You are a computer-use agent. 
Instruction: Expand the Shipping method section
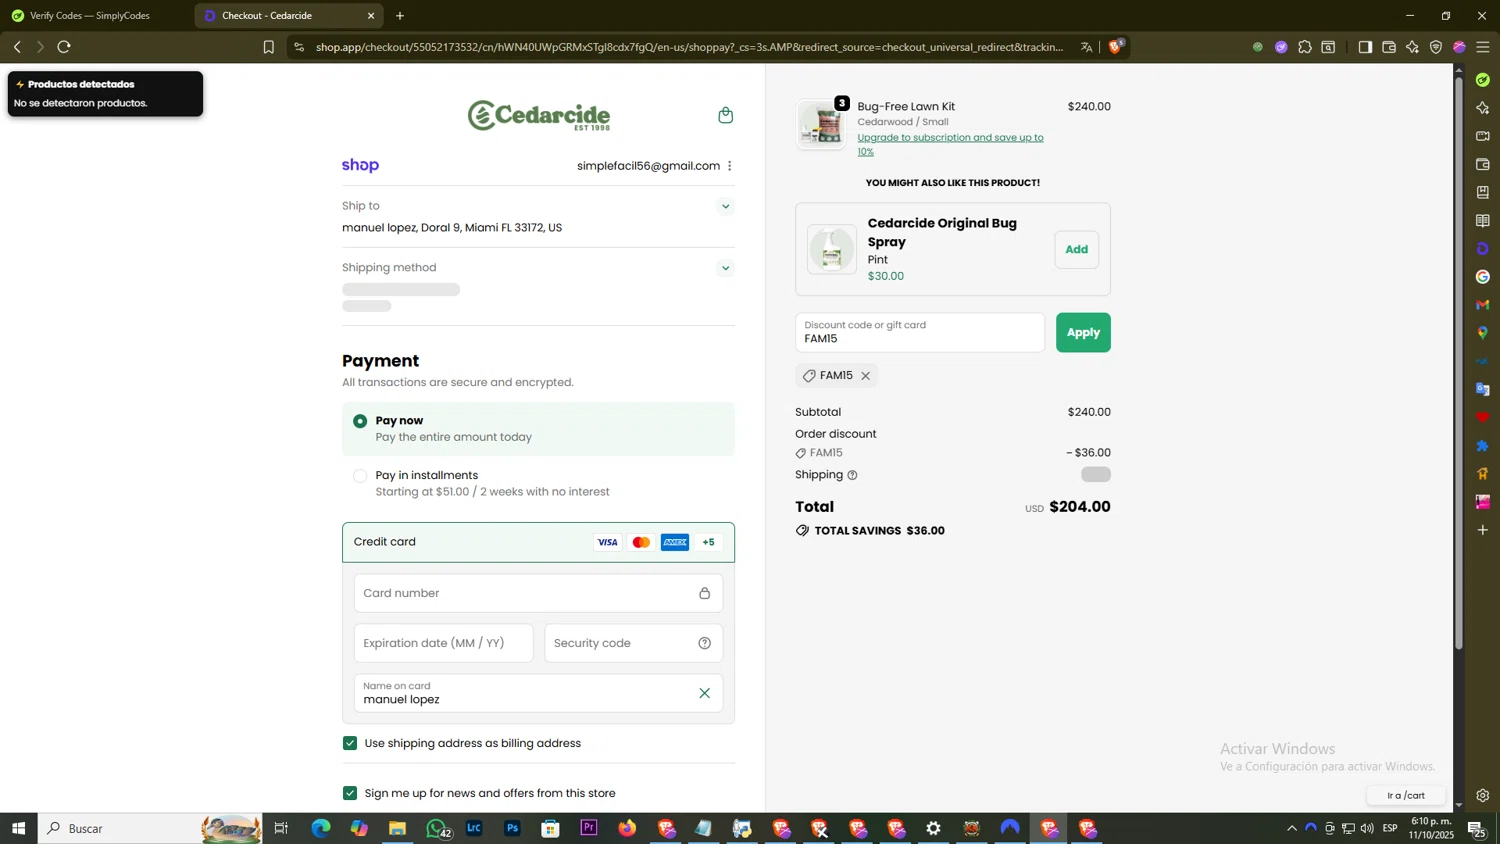(726, 268)
